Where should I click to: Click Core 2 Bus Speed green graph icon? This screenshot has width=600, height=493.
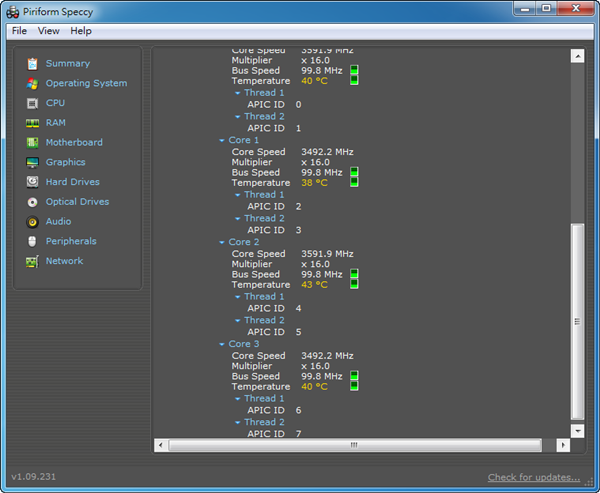(354, 273)
